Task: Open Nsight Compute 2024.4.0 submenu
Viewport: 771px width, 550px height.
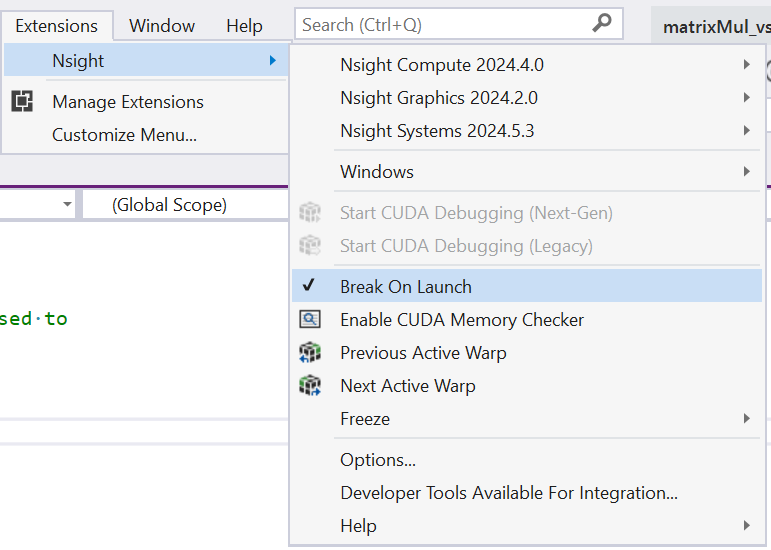Action: 527,64
